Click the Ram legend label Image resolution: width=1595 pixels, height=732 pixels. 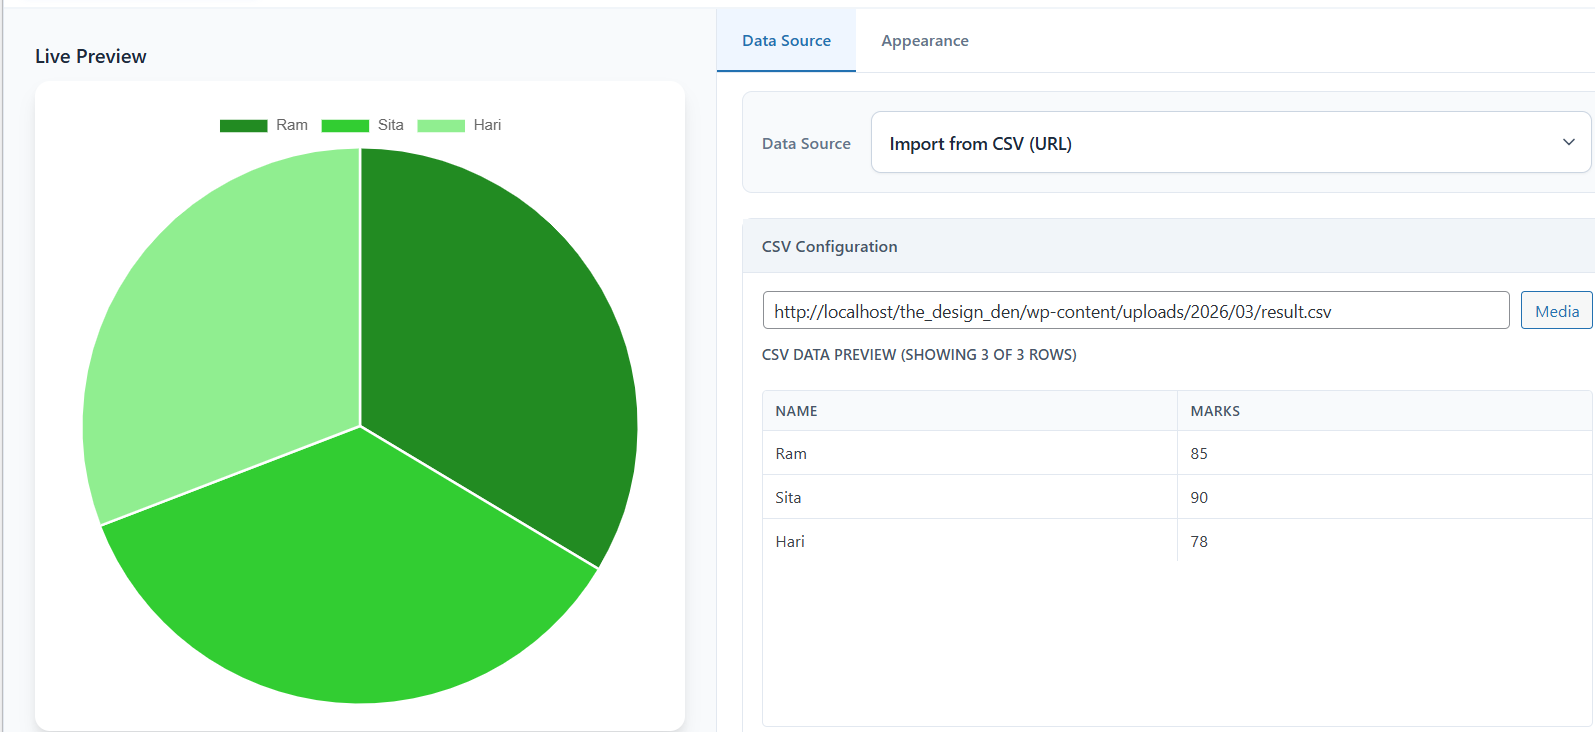(292, 125)
